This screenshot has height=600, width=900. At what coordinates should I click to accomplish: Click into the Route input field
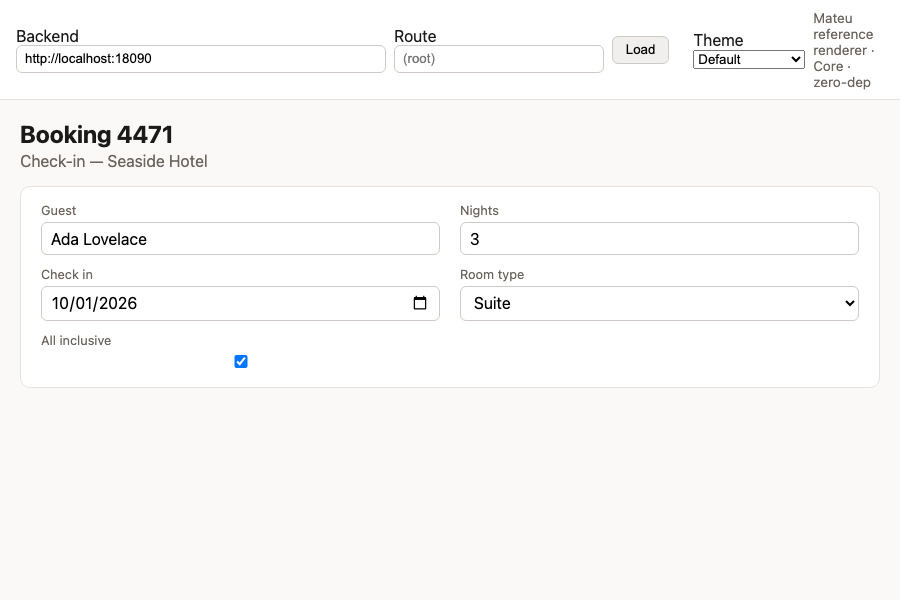(x=499, y=59)
